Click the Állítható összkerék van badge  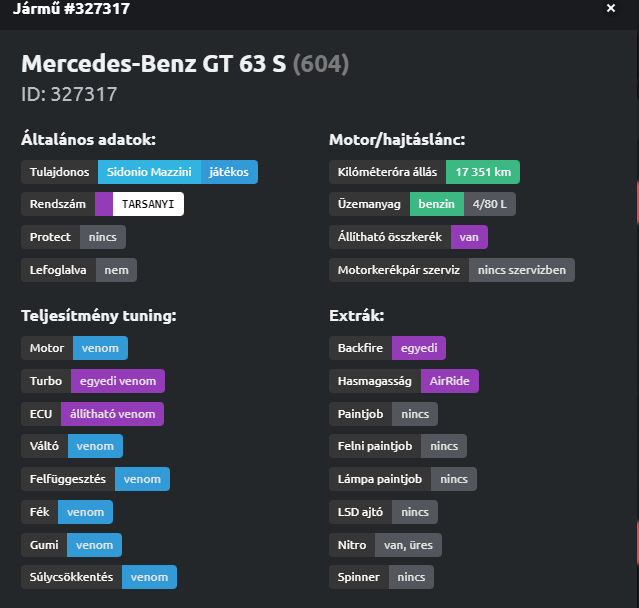[x=469, y=237]
